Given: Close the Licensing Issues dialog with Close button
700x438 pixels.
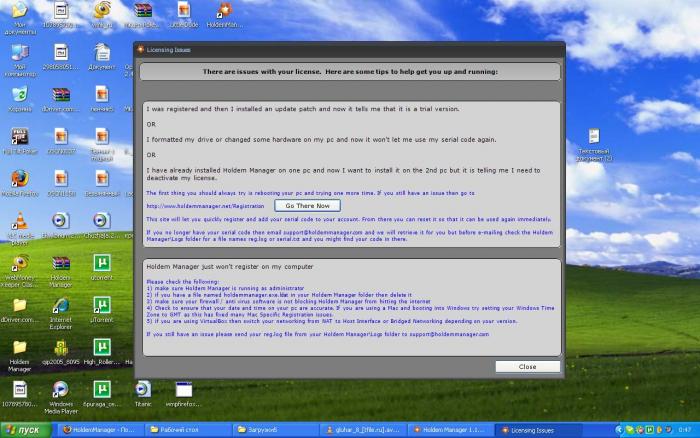Looking at the screenshot, I should [x=527, y=367].
